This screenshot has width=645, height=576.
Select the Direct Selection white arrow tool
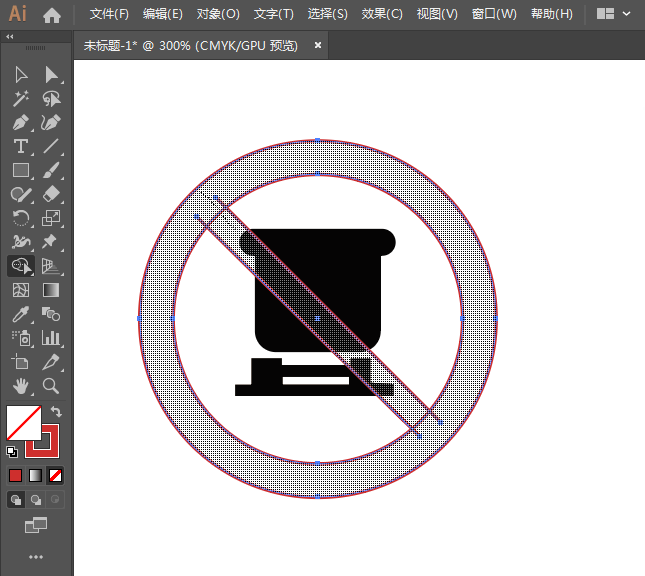[51, 75]
